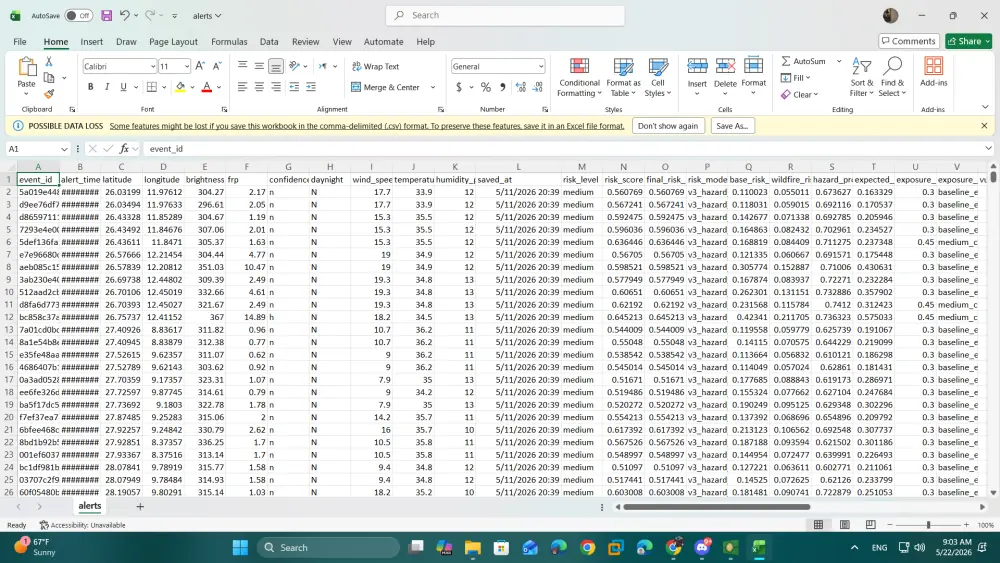Click the Percent Style icon

click(x=486, y=87)
